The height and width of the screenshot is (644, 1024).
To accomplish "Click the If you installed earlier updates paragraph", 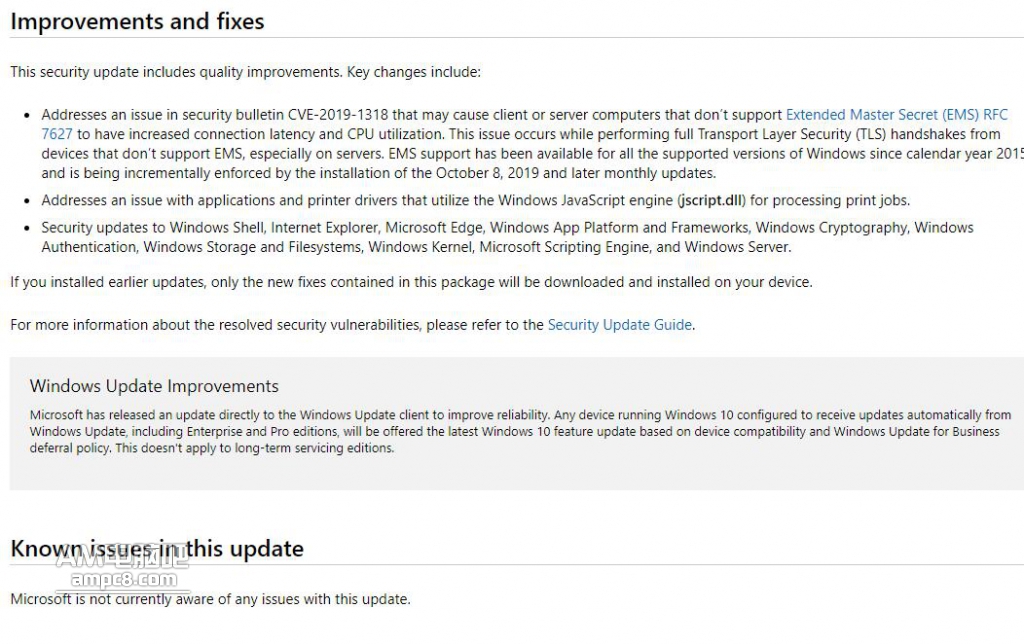I will coord(411,282).
